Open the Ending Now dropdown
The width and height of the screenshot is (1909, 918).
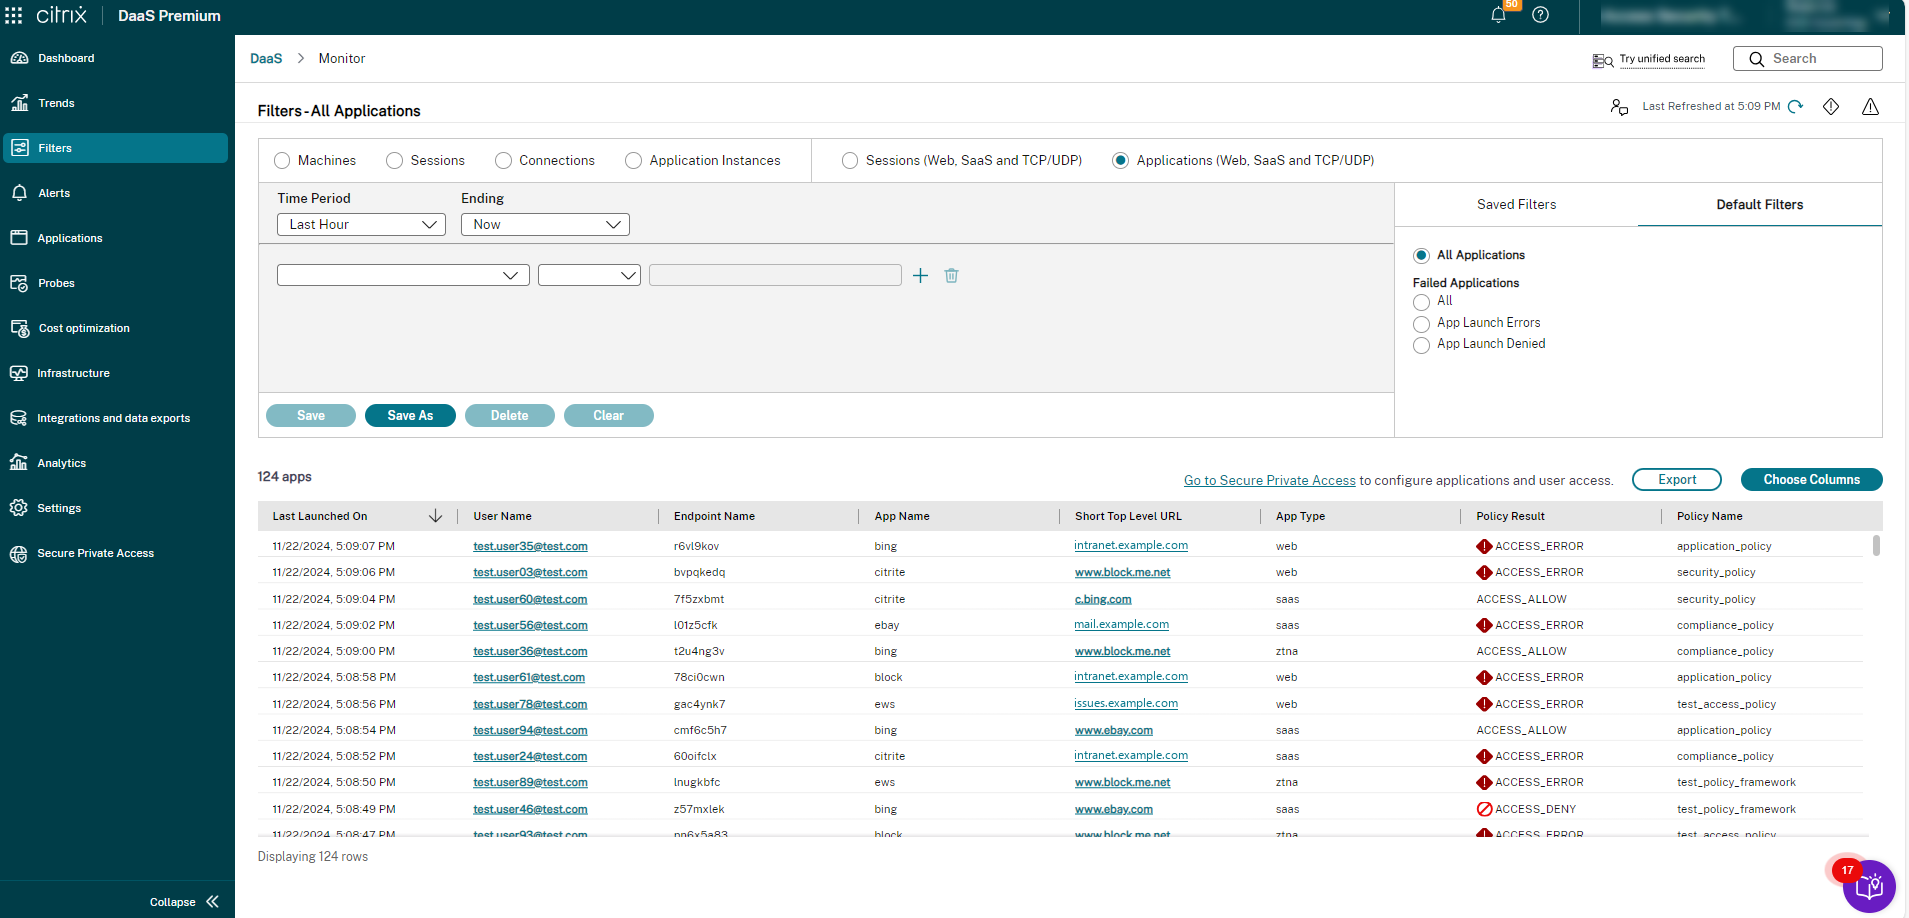point(545,225)
